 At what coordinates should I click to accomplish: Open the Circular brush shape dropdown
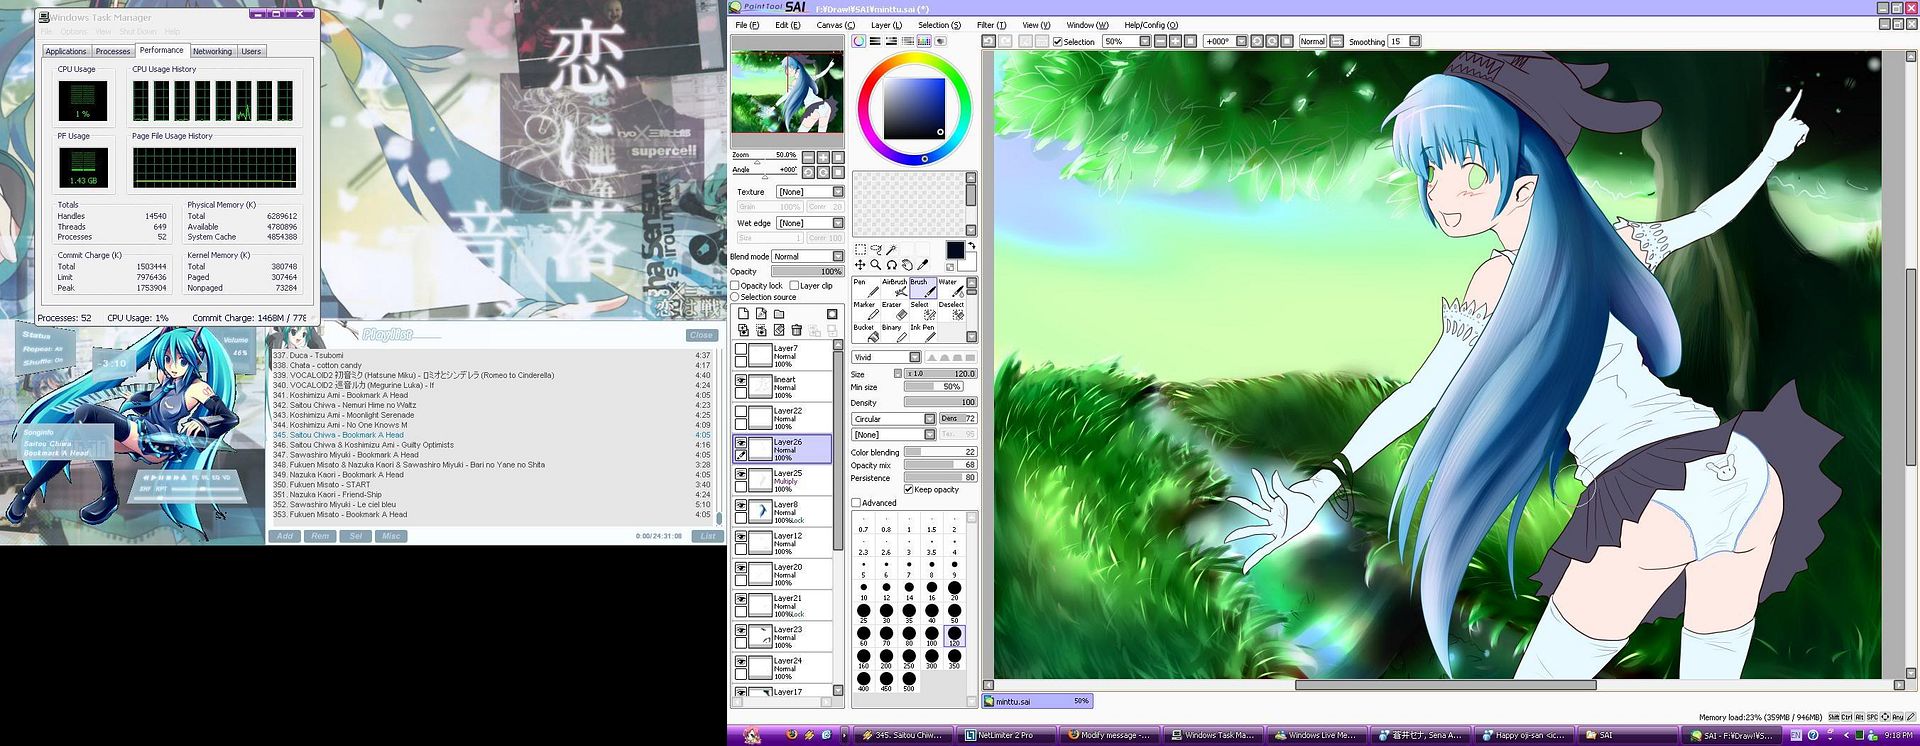click(x=894, y=419)
